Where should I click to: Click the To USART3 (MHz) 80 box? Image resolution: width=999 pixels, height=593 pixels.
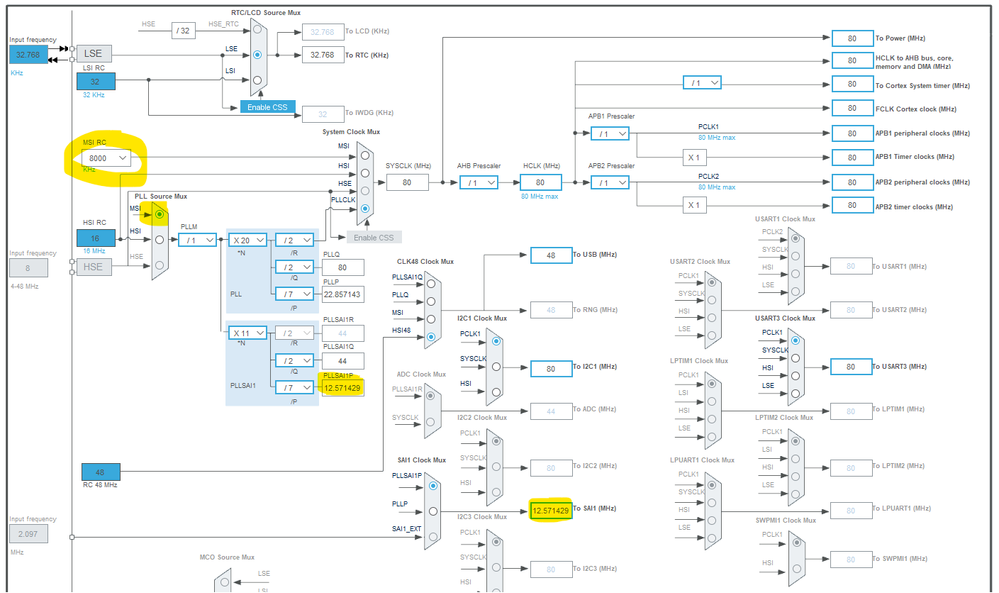tap(851, 367)
